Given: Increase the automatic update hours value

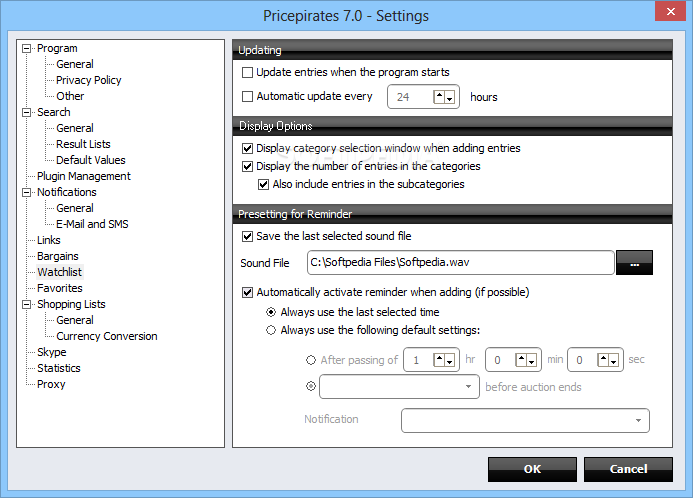Looking at the screenshot, I should tap(439, 97).
